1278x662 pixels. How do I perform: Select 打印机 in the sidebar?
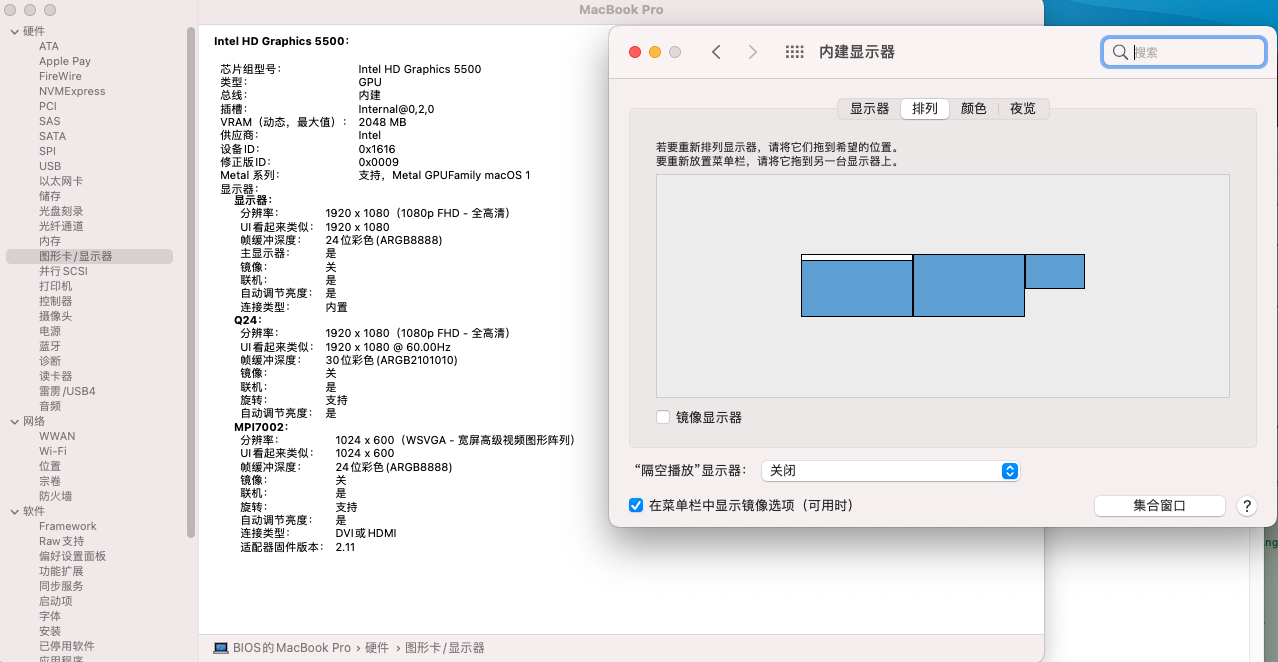[x=56, y=286]
